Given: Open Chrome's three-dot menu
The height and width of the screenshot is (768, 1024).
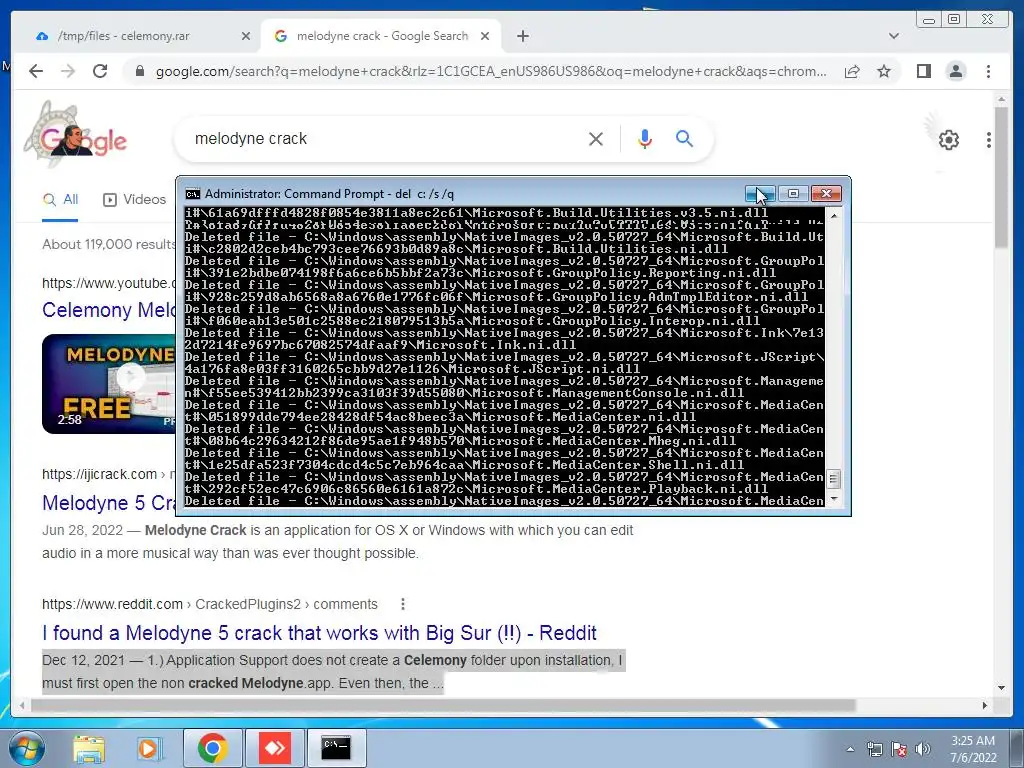Looking at the screenshot, I should point(988,71).
